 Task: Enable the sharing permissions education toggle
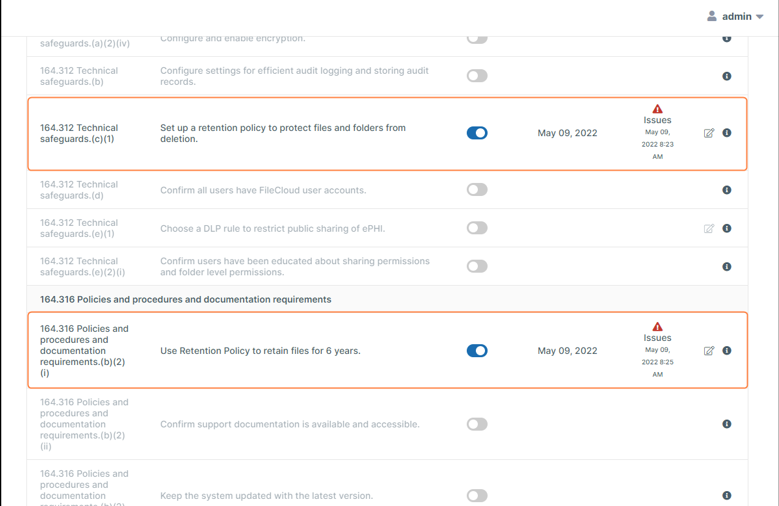(x=477, y=267)
